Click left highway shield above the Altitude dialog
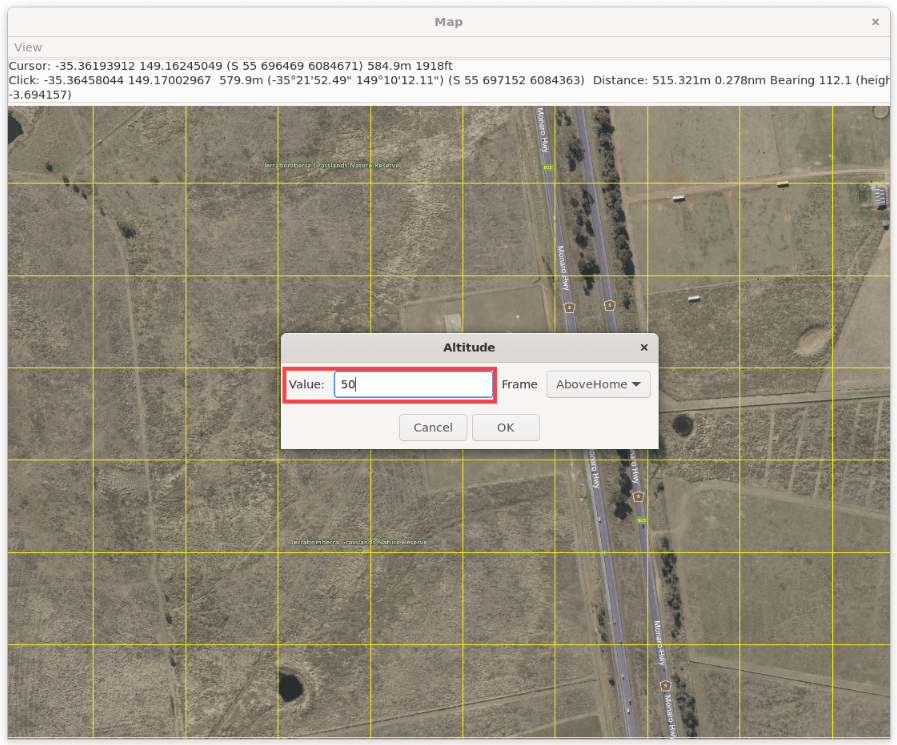The image size is (897, 745). pyautogui.click(x=569, y=307)
